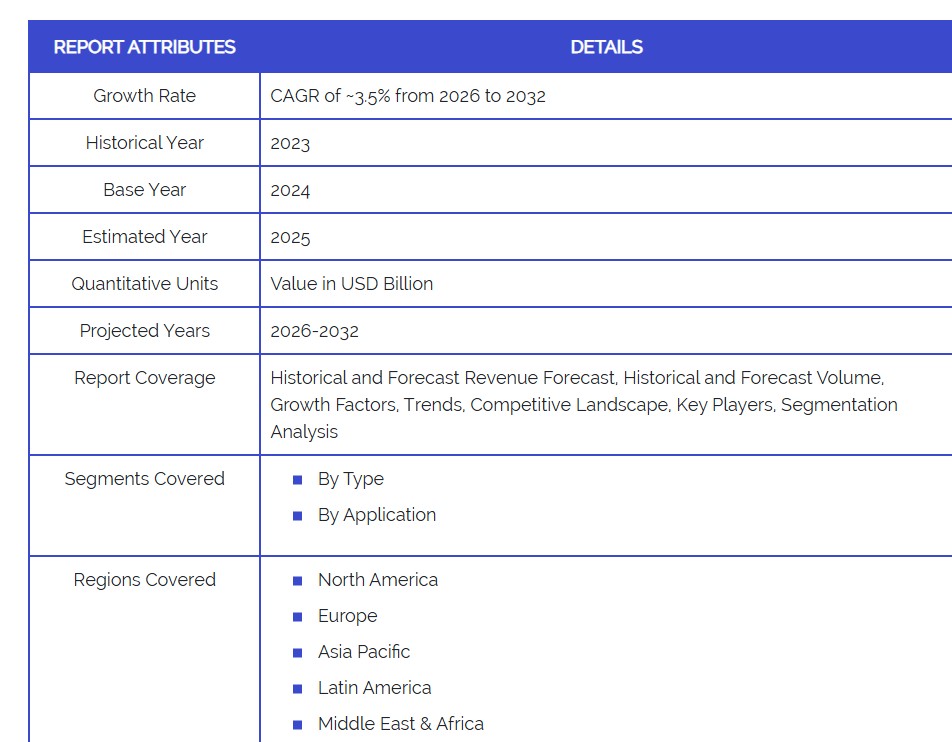Viewport: 952px width, 742px height.
Task: Click the CAGR of ~3.5% text
Action: pyautogui.click(x=407, y=96)
